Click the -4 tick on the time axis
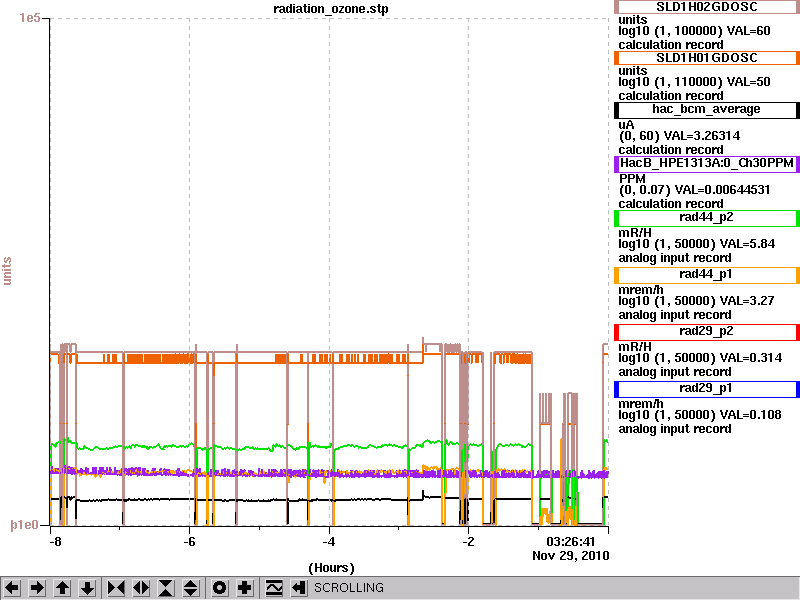The width and height of the screenshot is (800, 600). click(x=329, y=542)
